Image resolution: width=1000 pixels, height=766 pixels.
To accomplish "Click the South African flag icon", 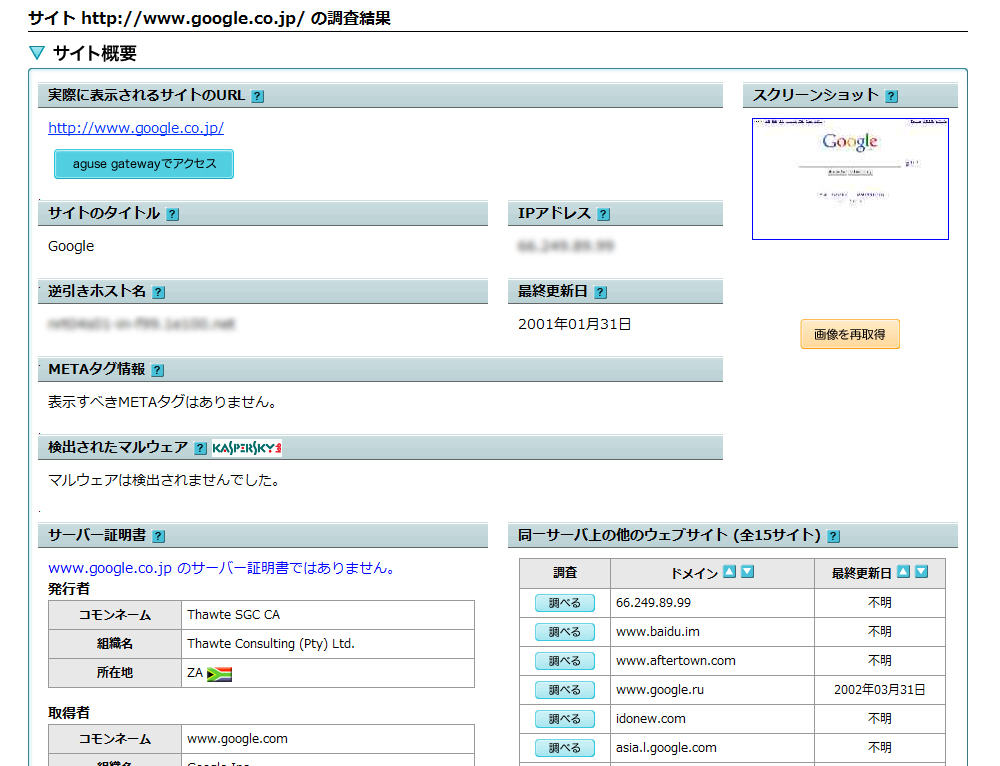I will [219, 673].
